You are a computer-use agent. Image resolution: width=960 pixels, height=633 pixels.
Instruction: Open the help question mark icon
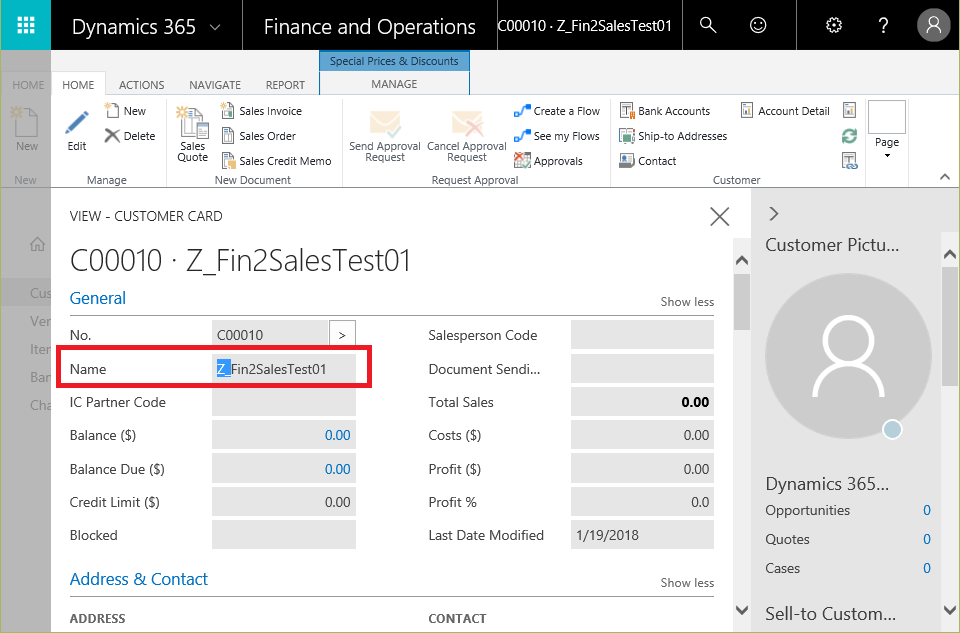click(883, 25)
